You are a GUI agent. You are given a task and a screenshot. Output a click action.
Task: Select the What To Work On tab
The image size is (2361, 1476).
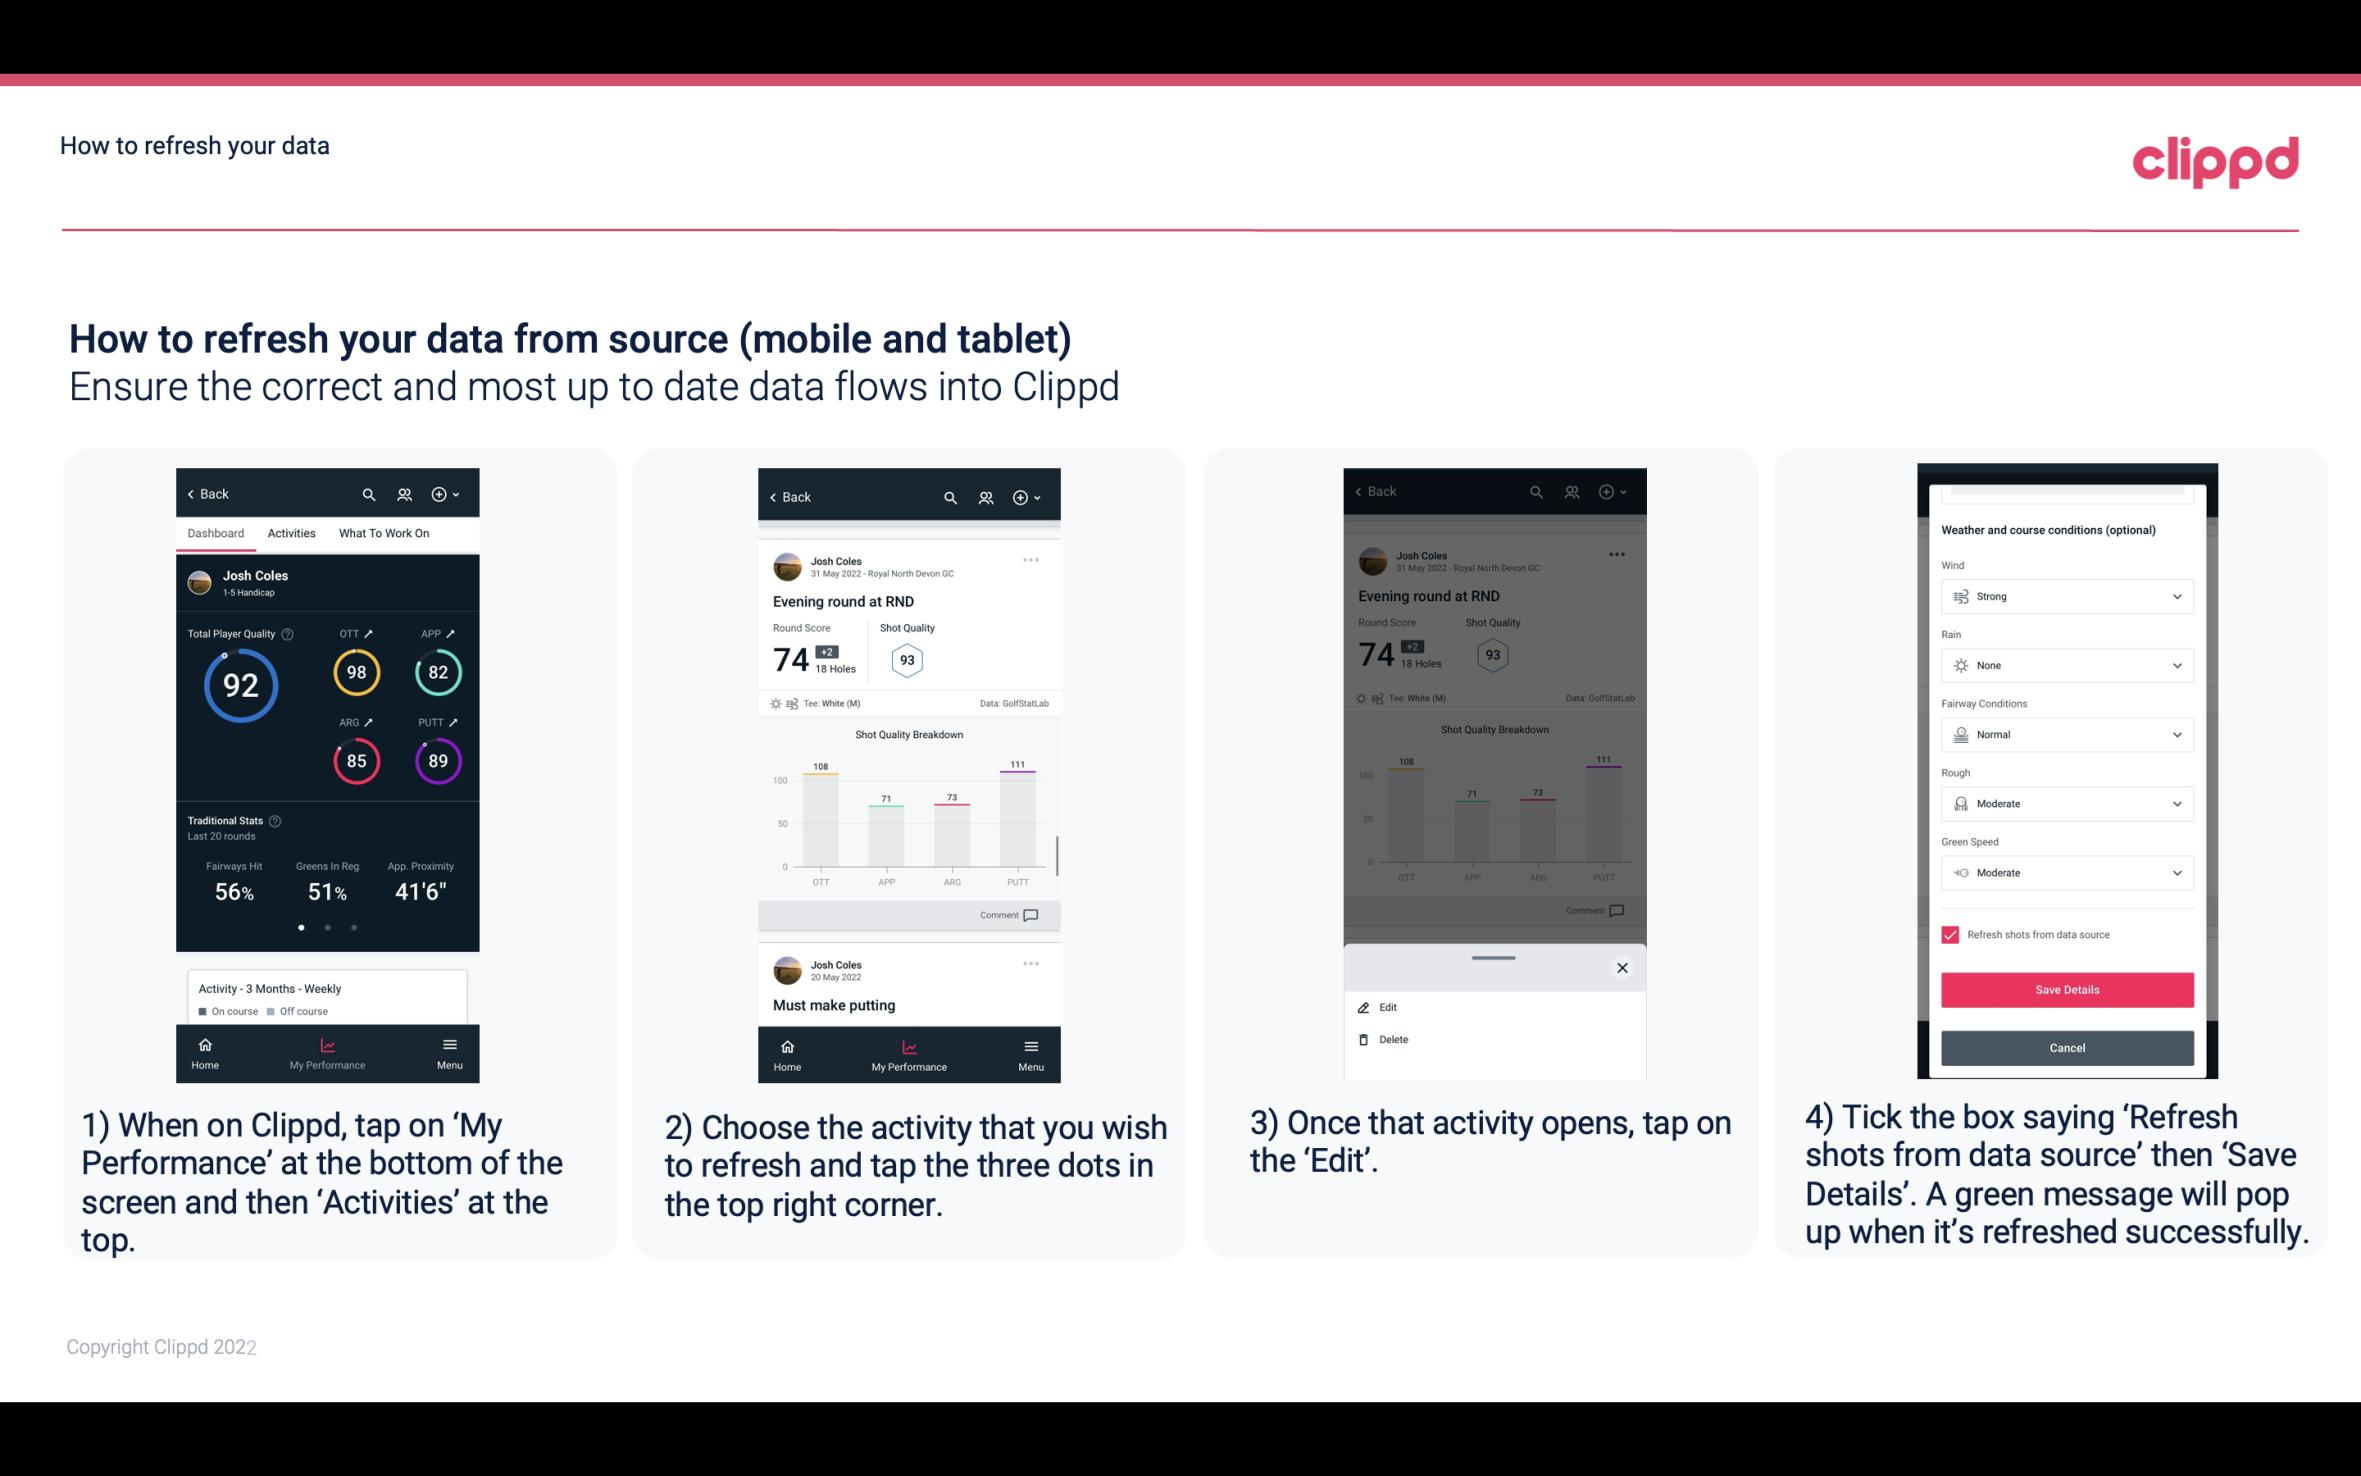click(x=379, y=532)
